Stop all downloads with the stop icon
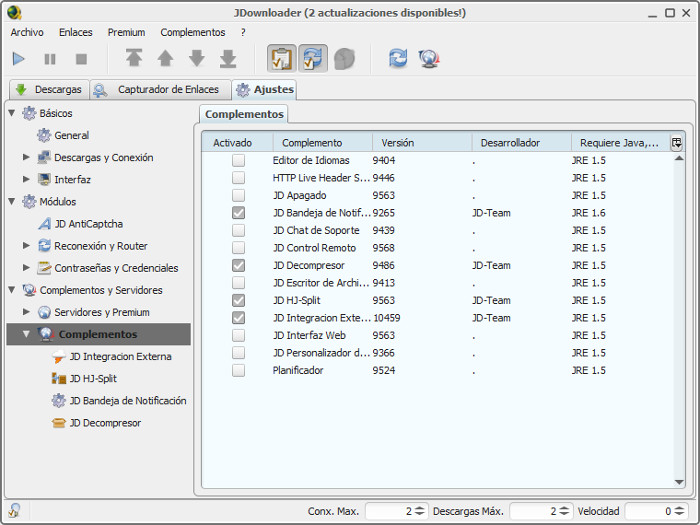Viewport: 700px width, 525px height. pyautogui.click(x=81, y=58)
